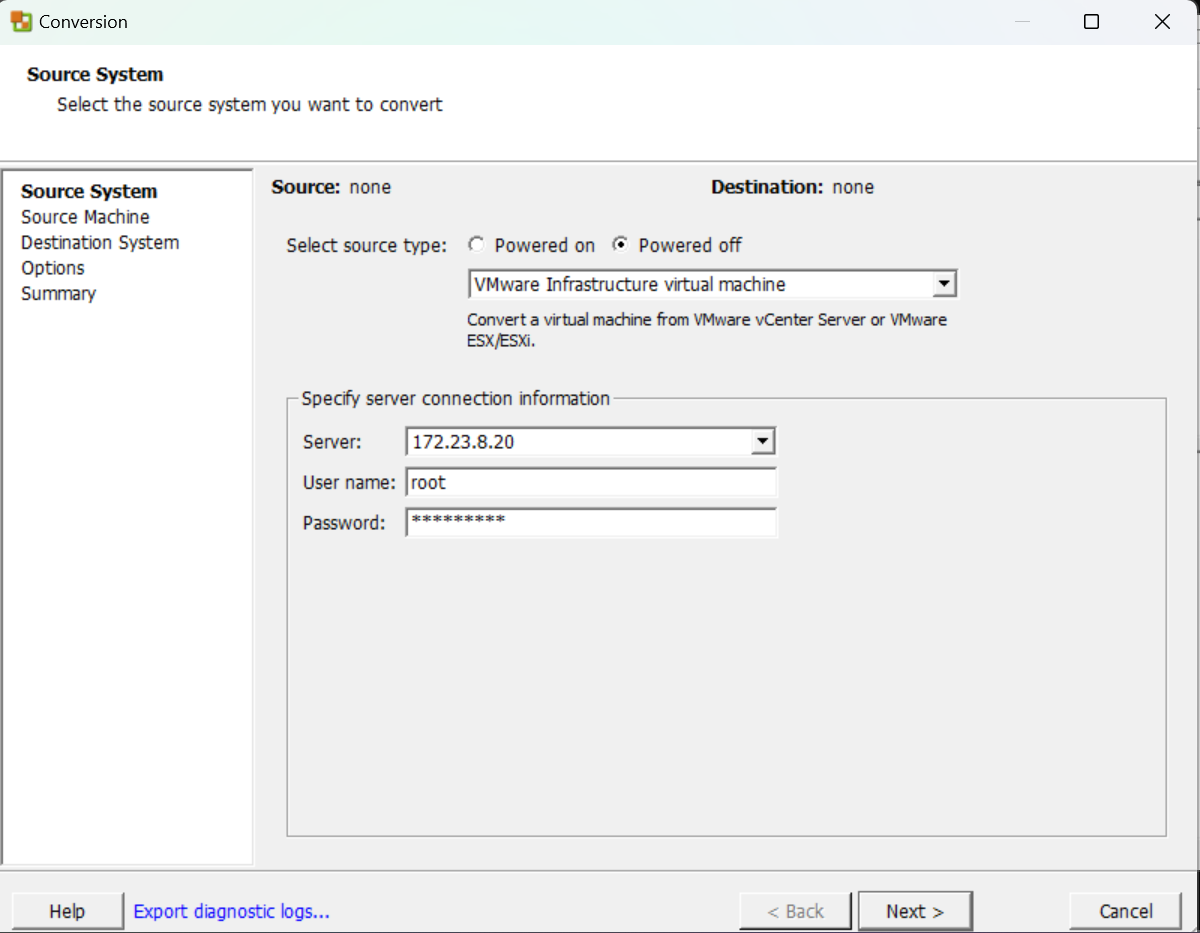Click the Next button
Viewport: 1200px width, 933px height.
pos(915,911)
